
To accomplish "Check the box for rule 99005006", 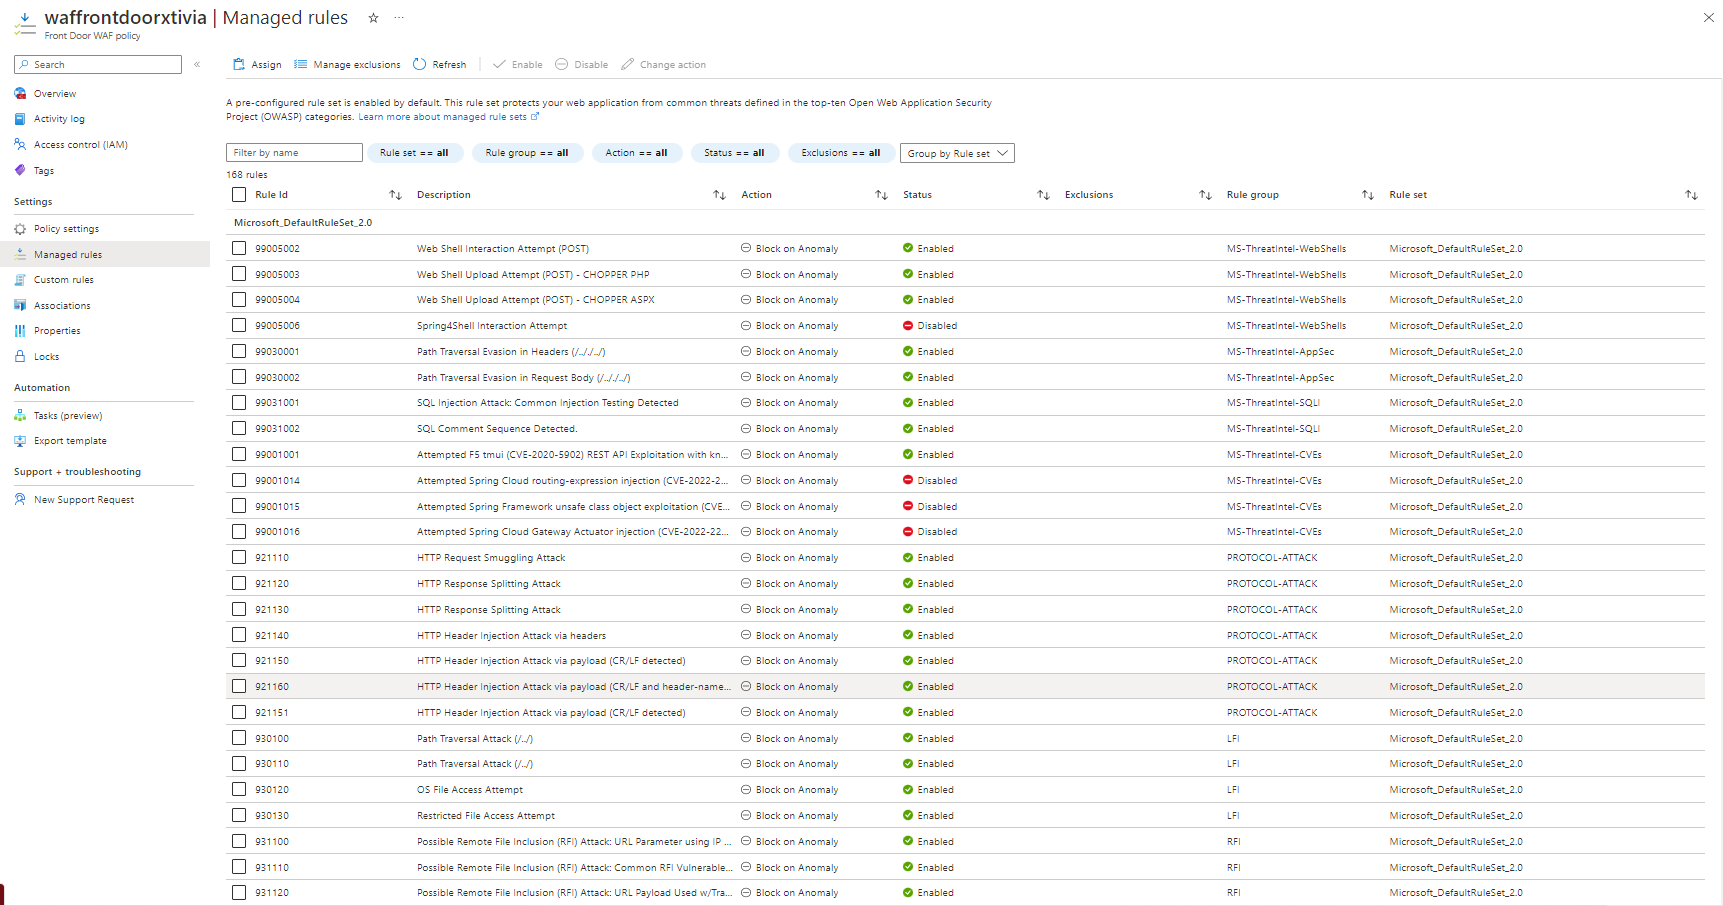I will [x=239, y=325].
